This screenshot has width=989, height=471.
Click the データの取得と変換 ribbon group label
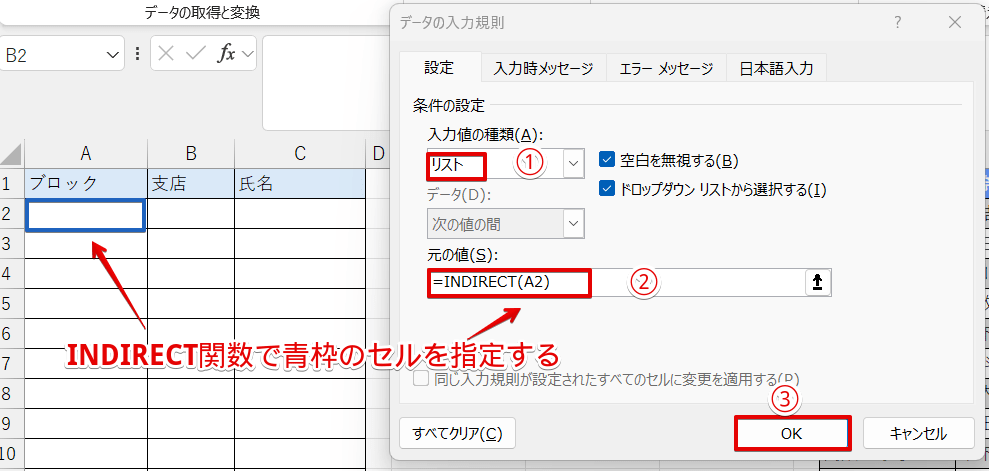click(x=202, y=13)
